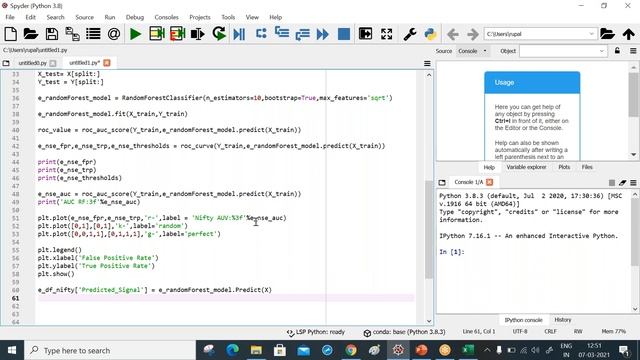Select the IPython console tab
This screenshot has width=640, height=360.
[x=523, y=320]
